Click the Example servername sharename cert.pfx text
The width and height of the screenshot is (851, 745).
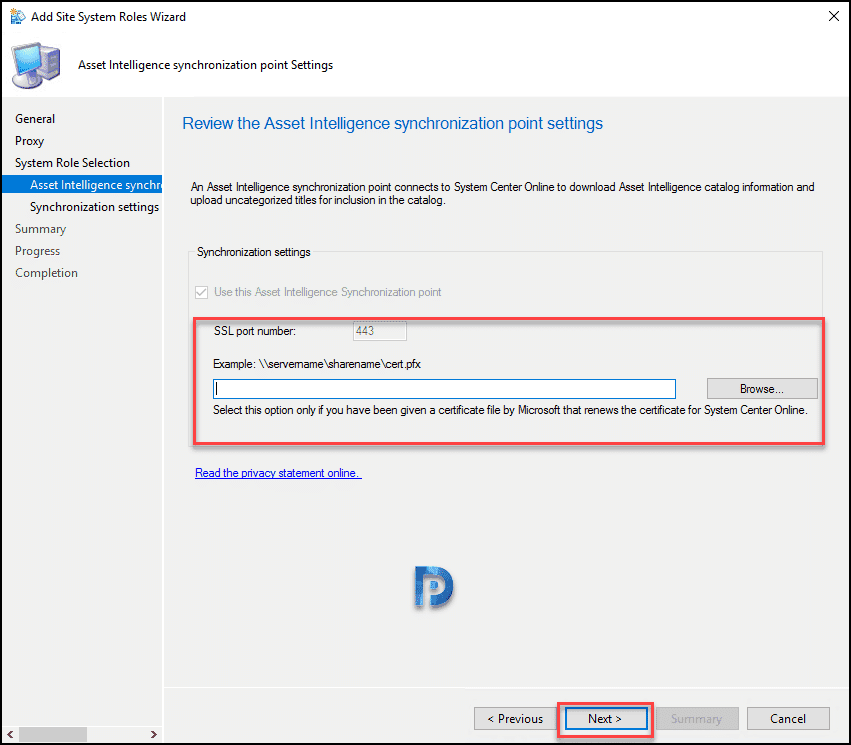tap(317, 364)
